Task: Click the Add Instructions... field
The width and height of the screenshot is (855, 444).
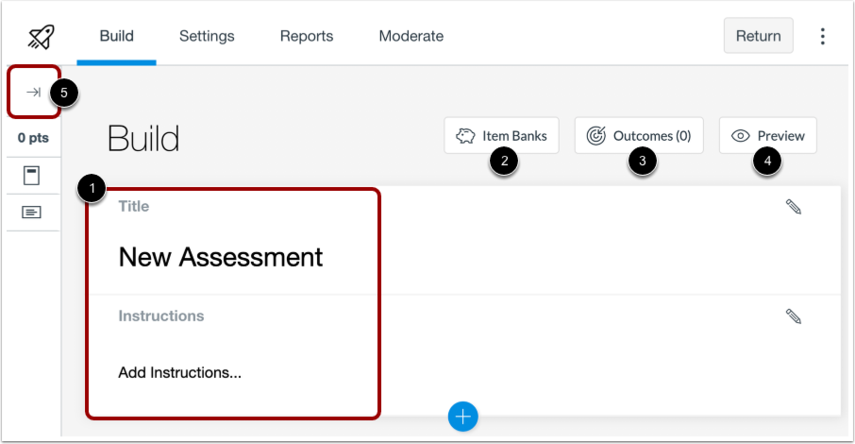Action: point(180,373)
